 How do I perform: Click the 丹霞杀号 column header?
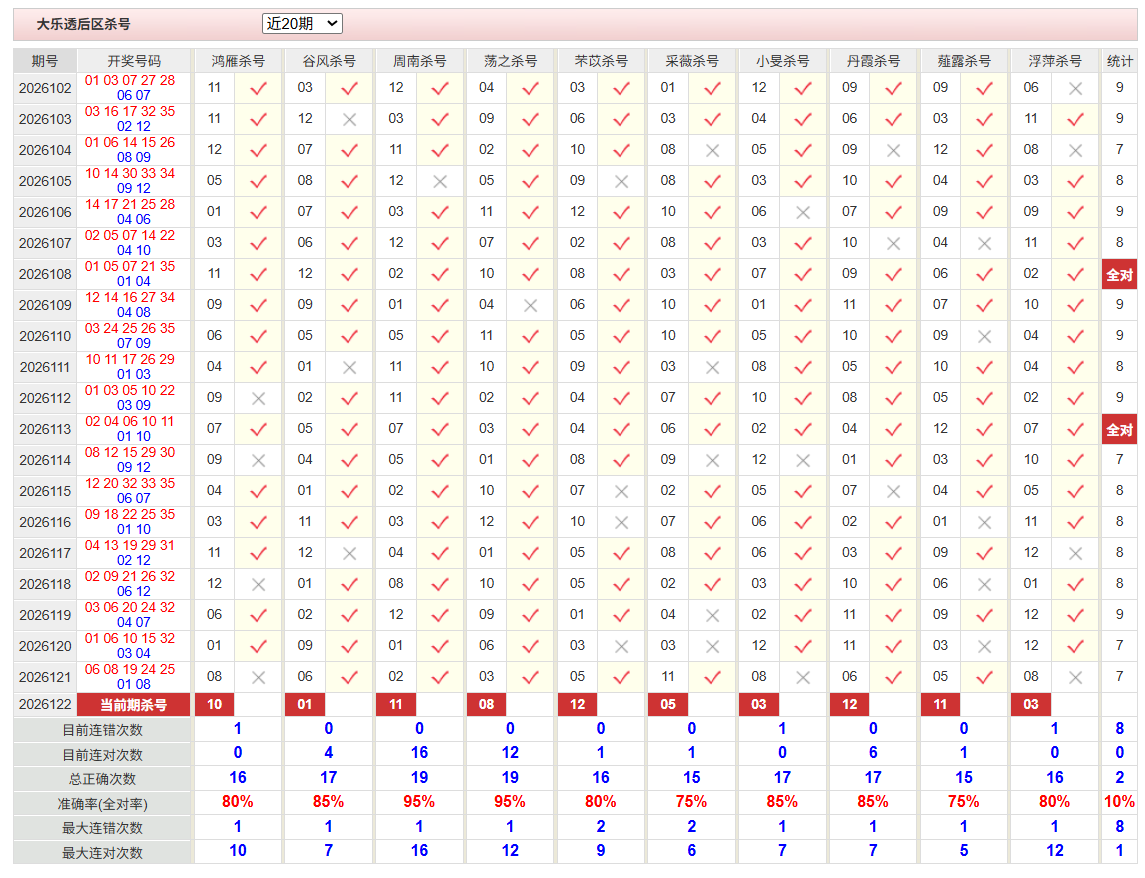coord(873,61)
